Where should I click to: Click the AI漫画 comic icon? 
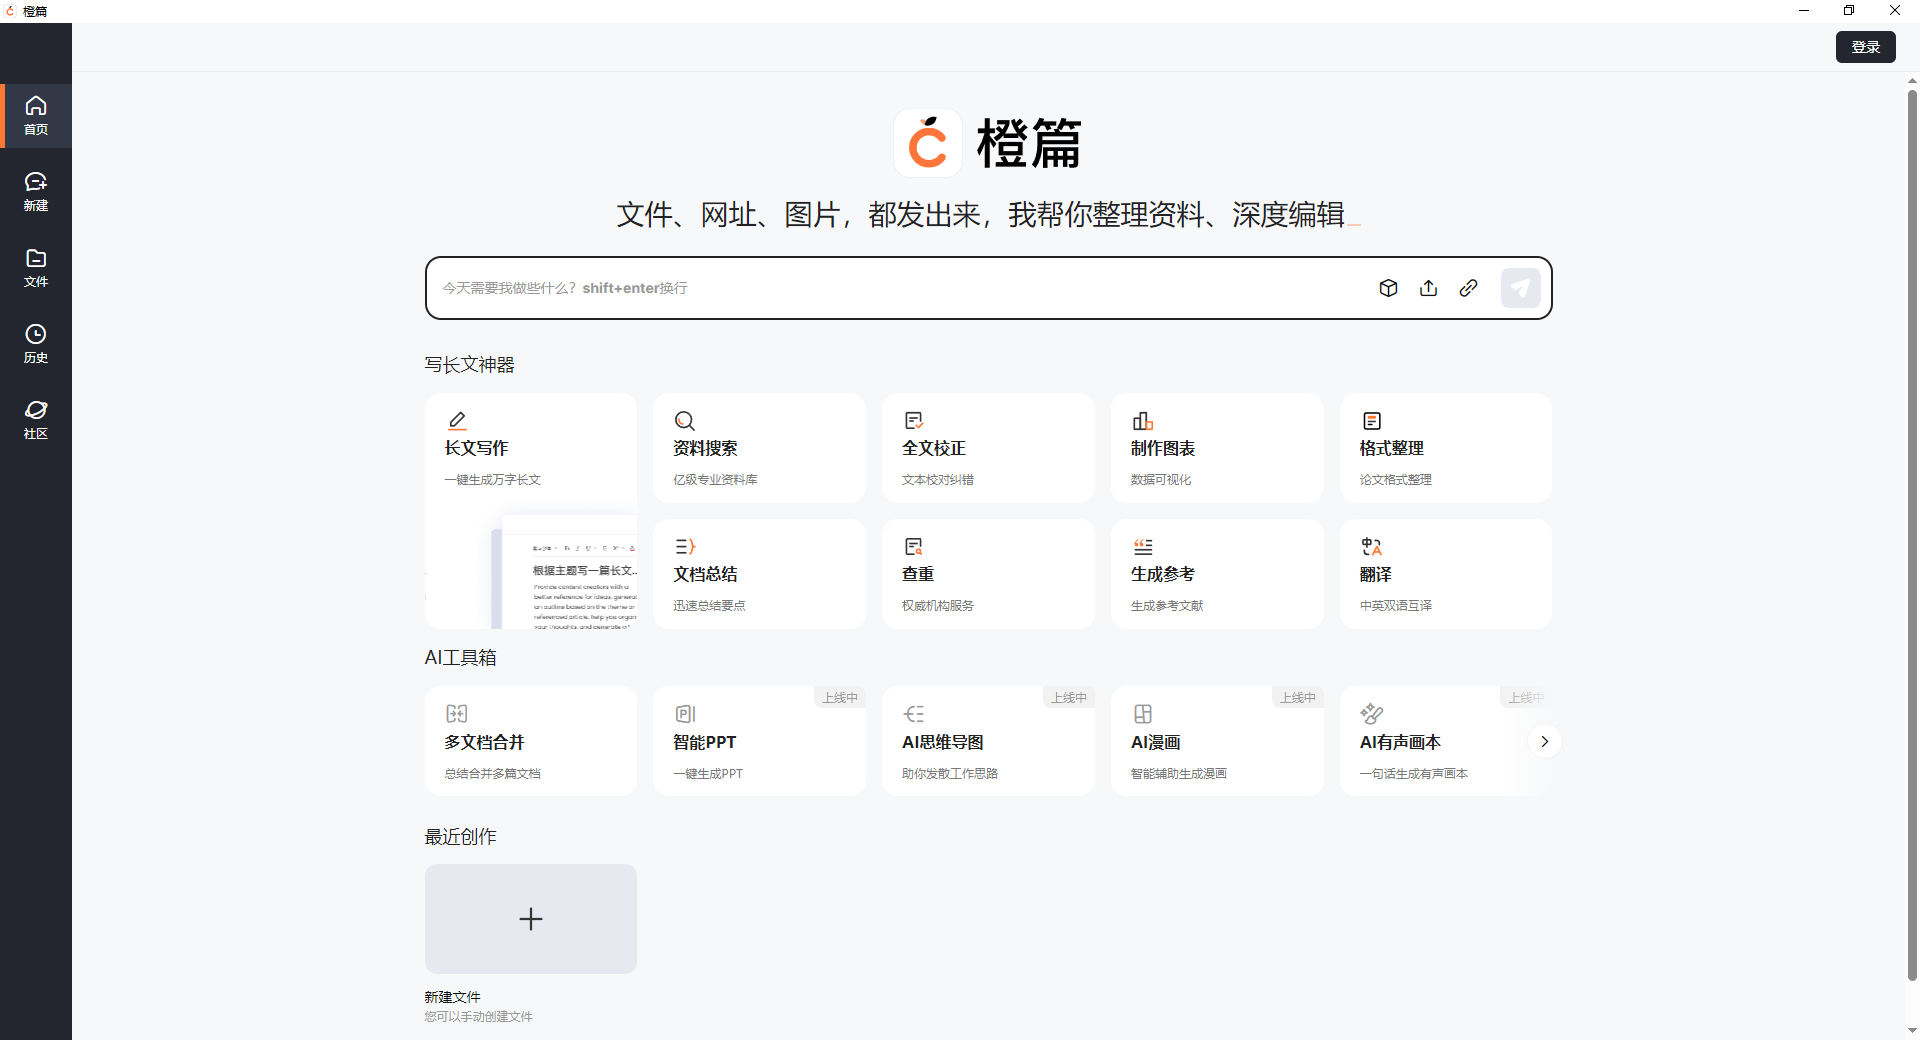[x=1143, y=714]
